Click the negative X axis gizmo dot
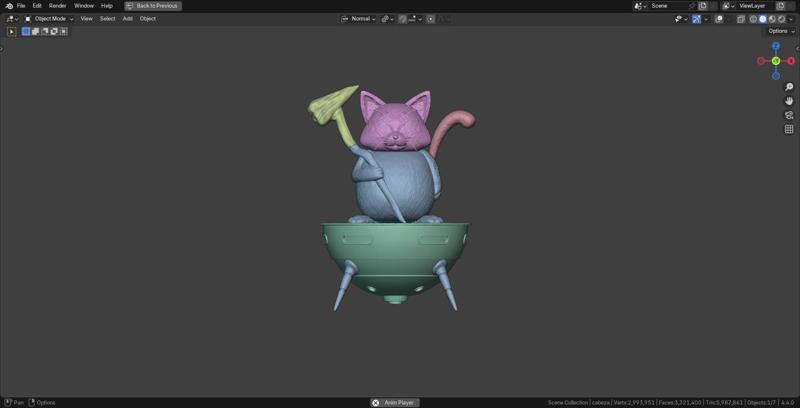The image size is (800, 408). pyautogui.click(x=761, y=61)
